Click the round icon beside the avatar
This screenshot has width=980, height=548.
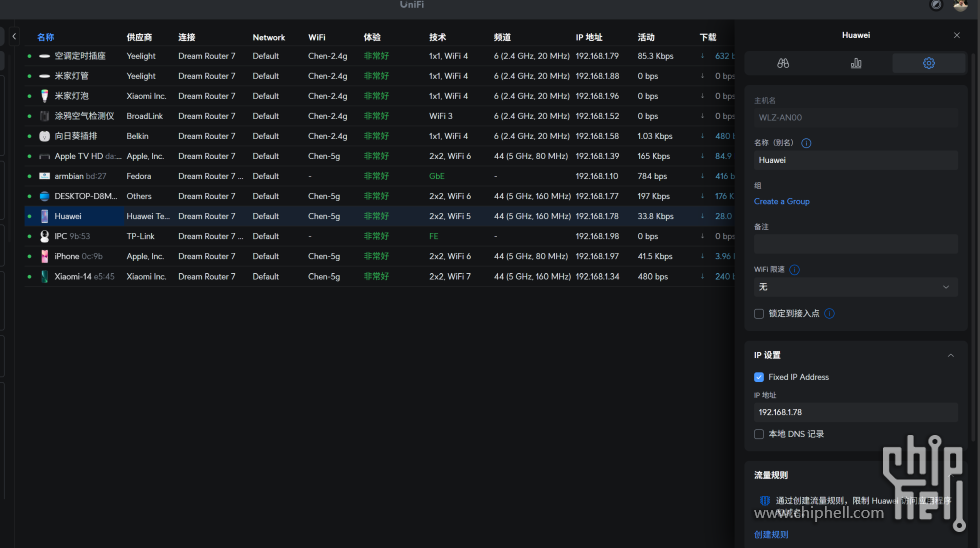click(x=936, y=5)
